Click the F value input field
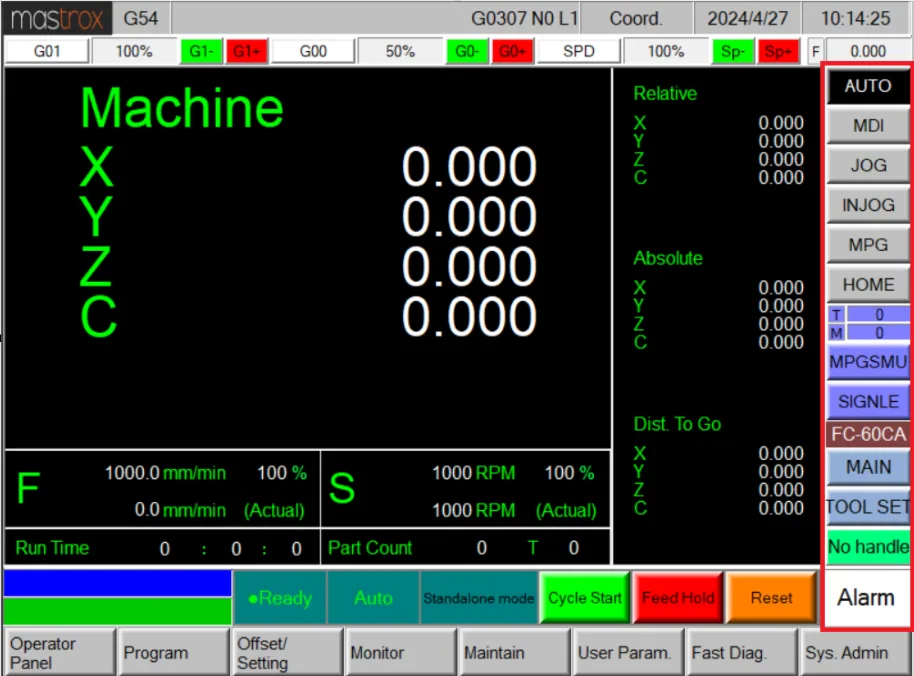The width and height of the screenshot is (914, 676). [867, 51]
